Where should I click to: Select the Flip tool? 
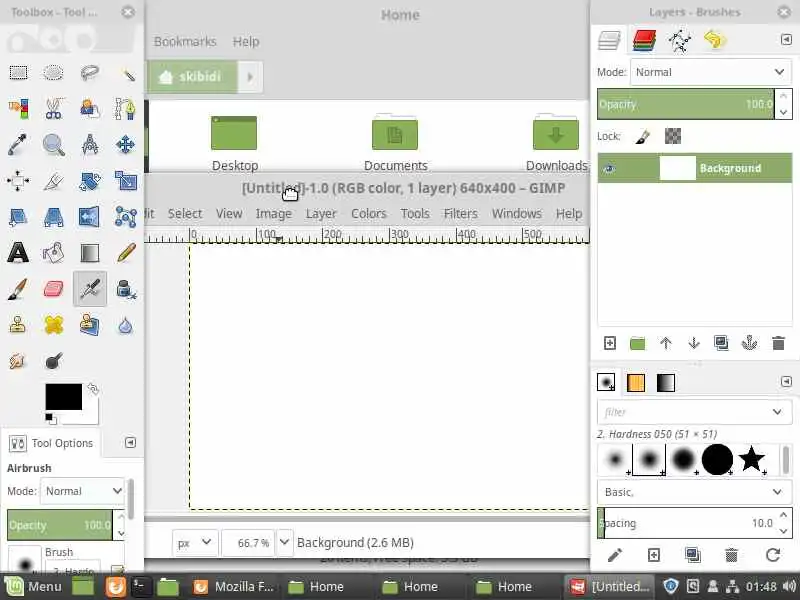click(90, 217)
